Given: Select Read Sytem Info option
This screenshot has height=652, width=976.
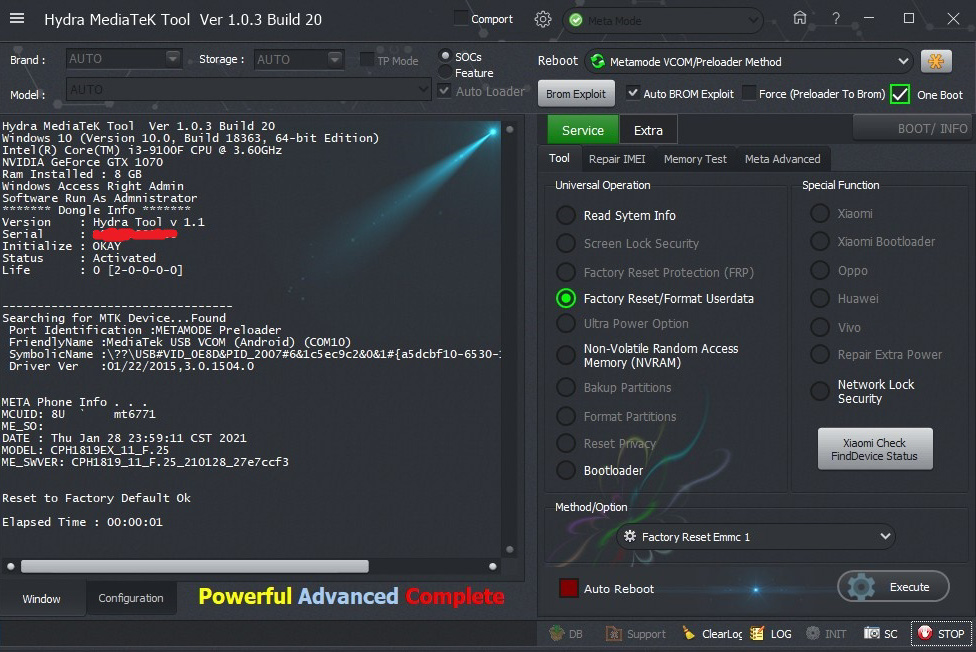Looking at the screenshot, I should [566, 215].
